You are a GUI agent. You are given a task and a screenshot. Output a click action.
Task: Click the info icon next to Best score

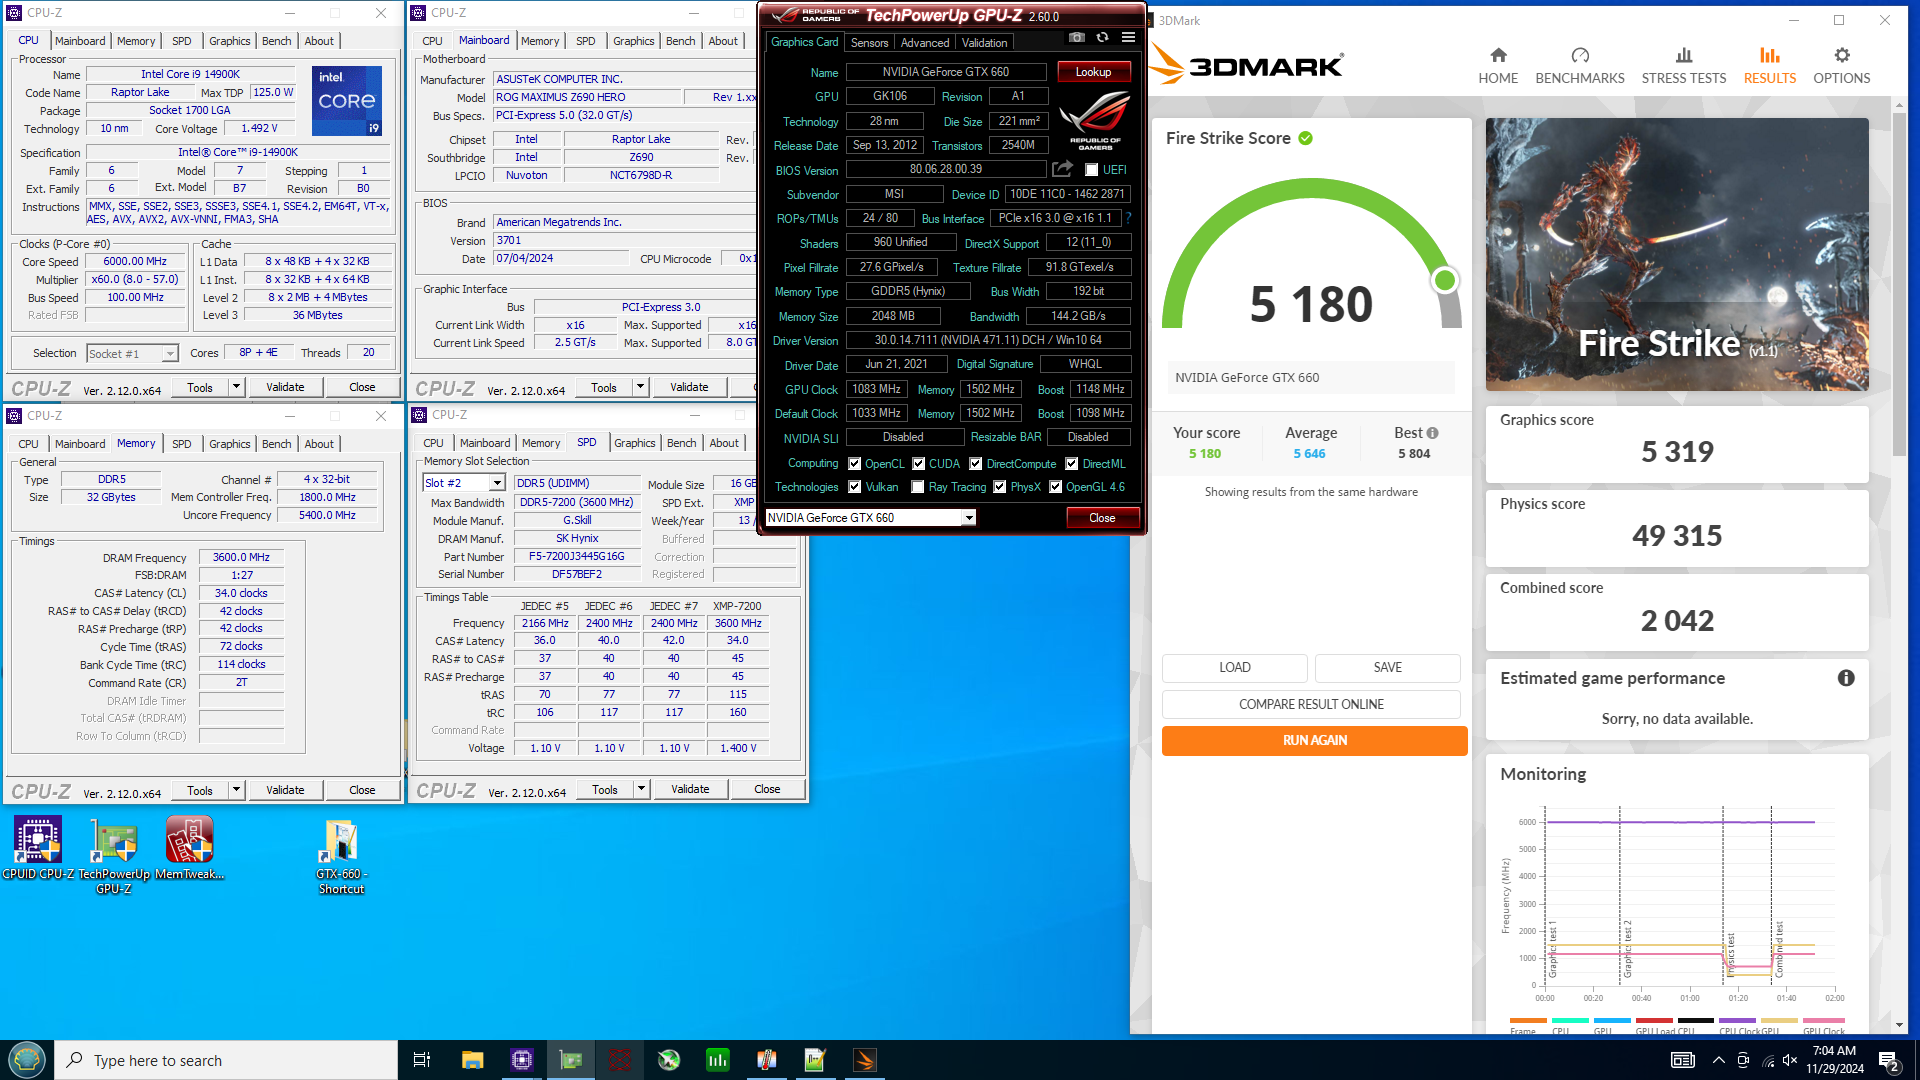1432,433
